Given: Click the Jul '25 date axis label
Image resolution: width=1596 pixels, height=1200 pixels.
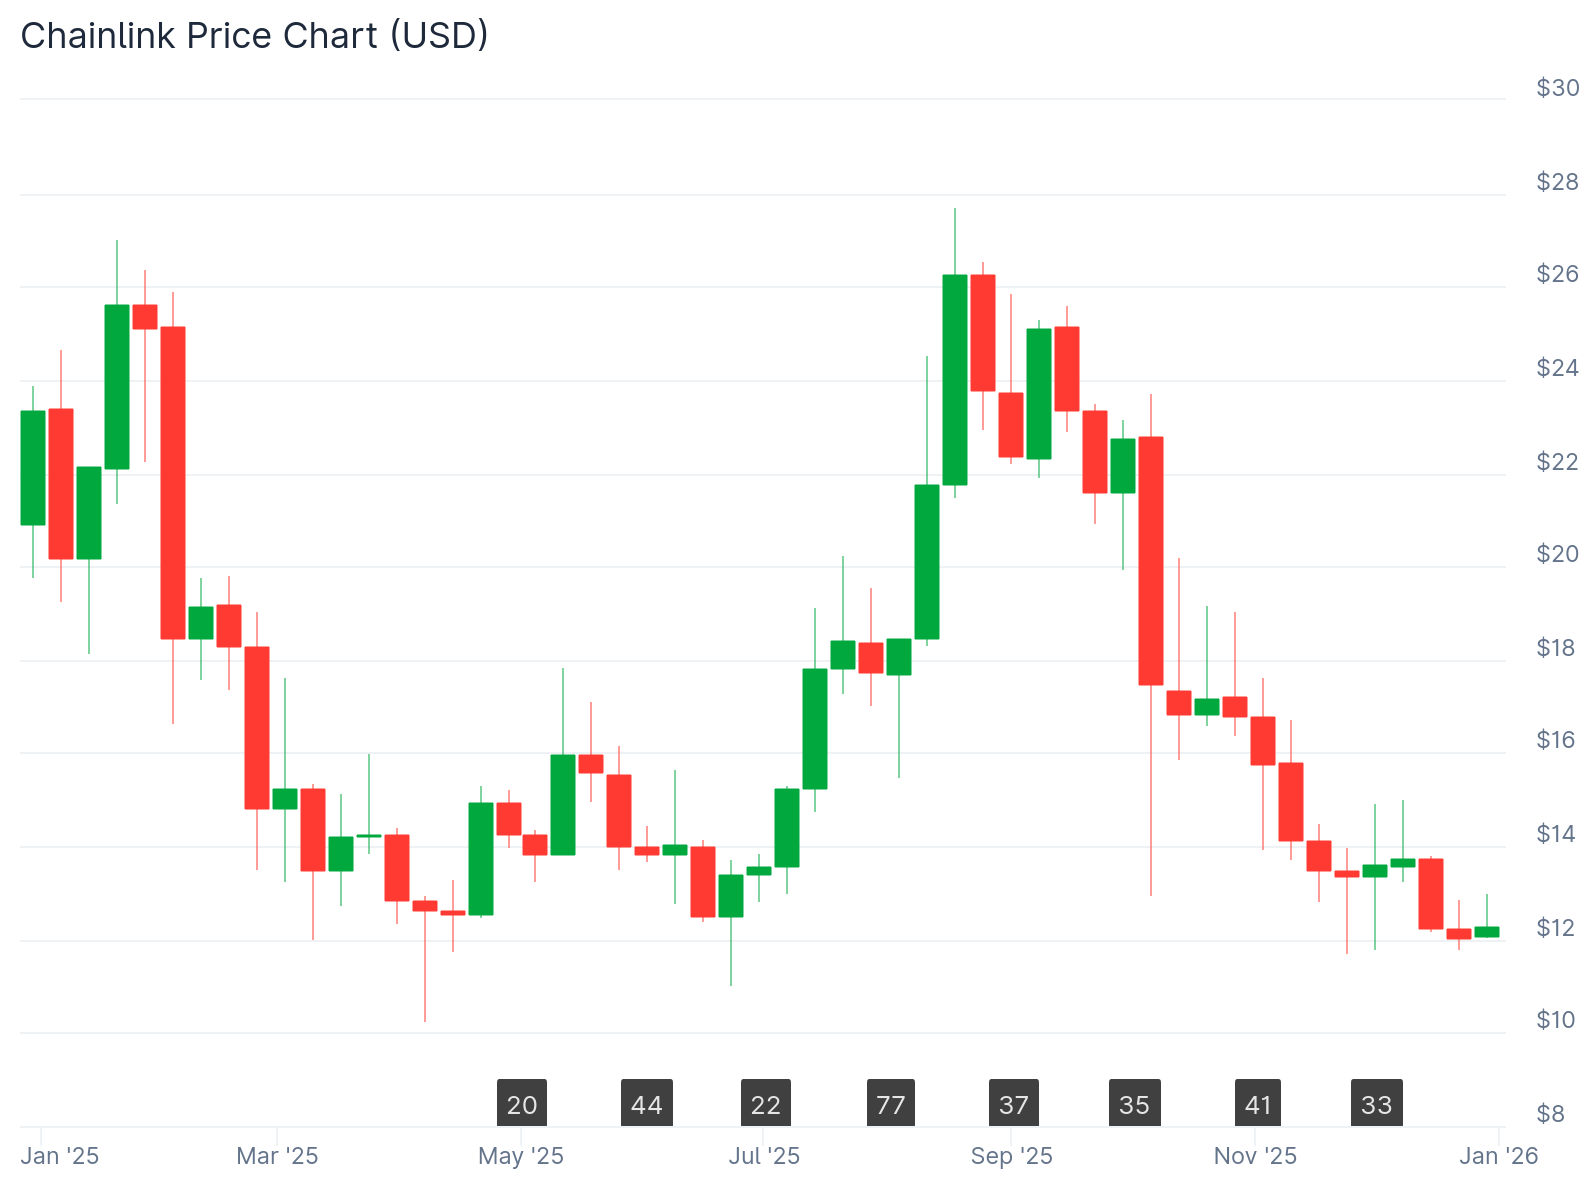Looking at the screenshot, I should click(764, 1156).
